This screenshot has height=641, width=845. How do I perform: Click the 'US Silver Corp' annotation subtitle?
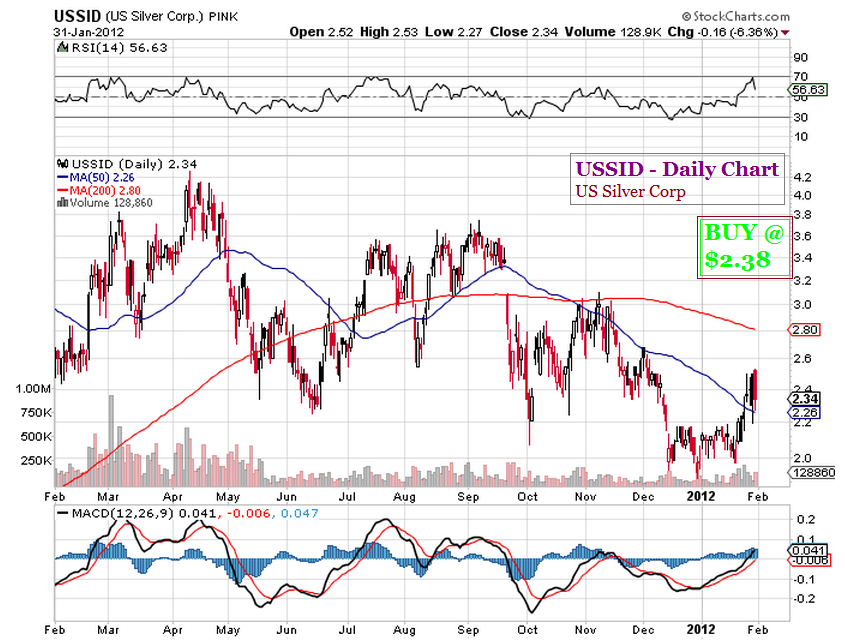(x=630, y=191)
